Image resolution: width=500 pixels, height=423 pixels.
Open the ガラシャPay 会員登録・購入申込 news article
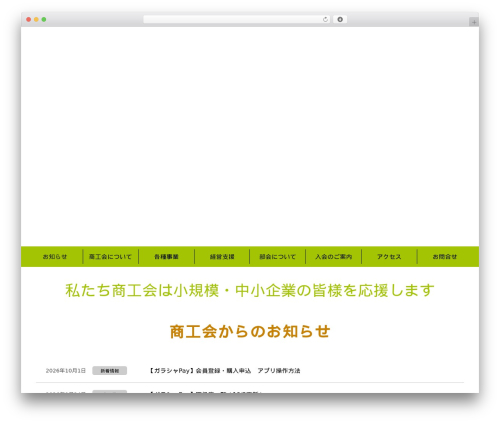click(x=224, y=371)
